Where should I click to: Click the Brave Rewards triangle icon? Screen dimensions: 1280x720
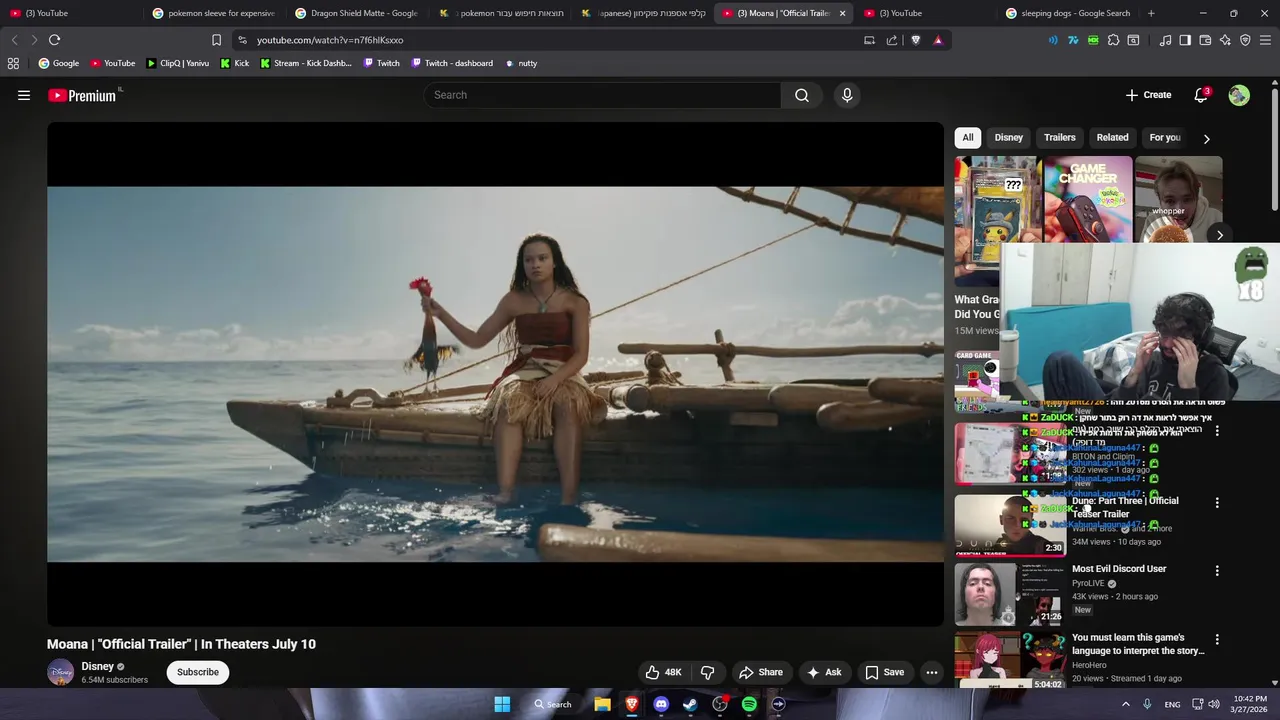click(x=938, y=40)
